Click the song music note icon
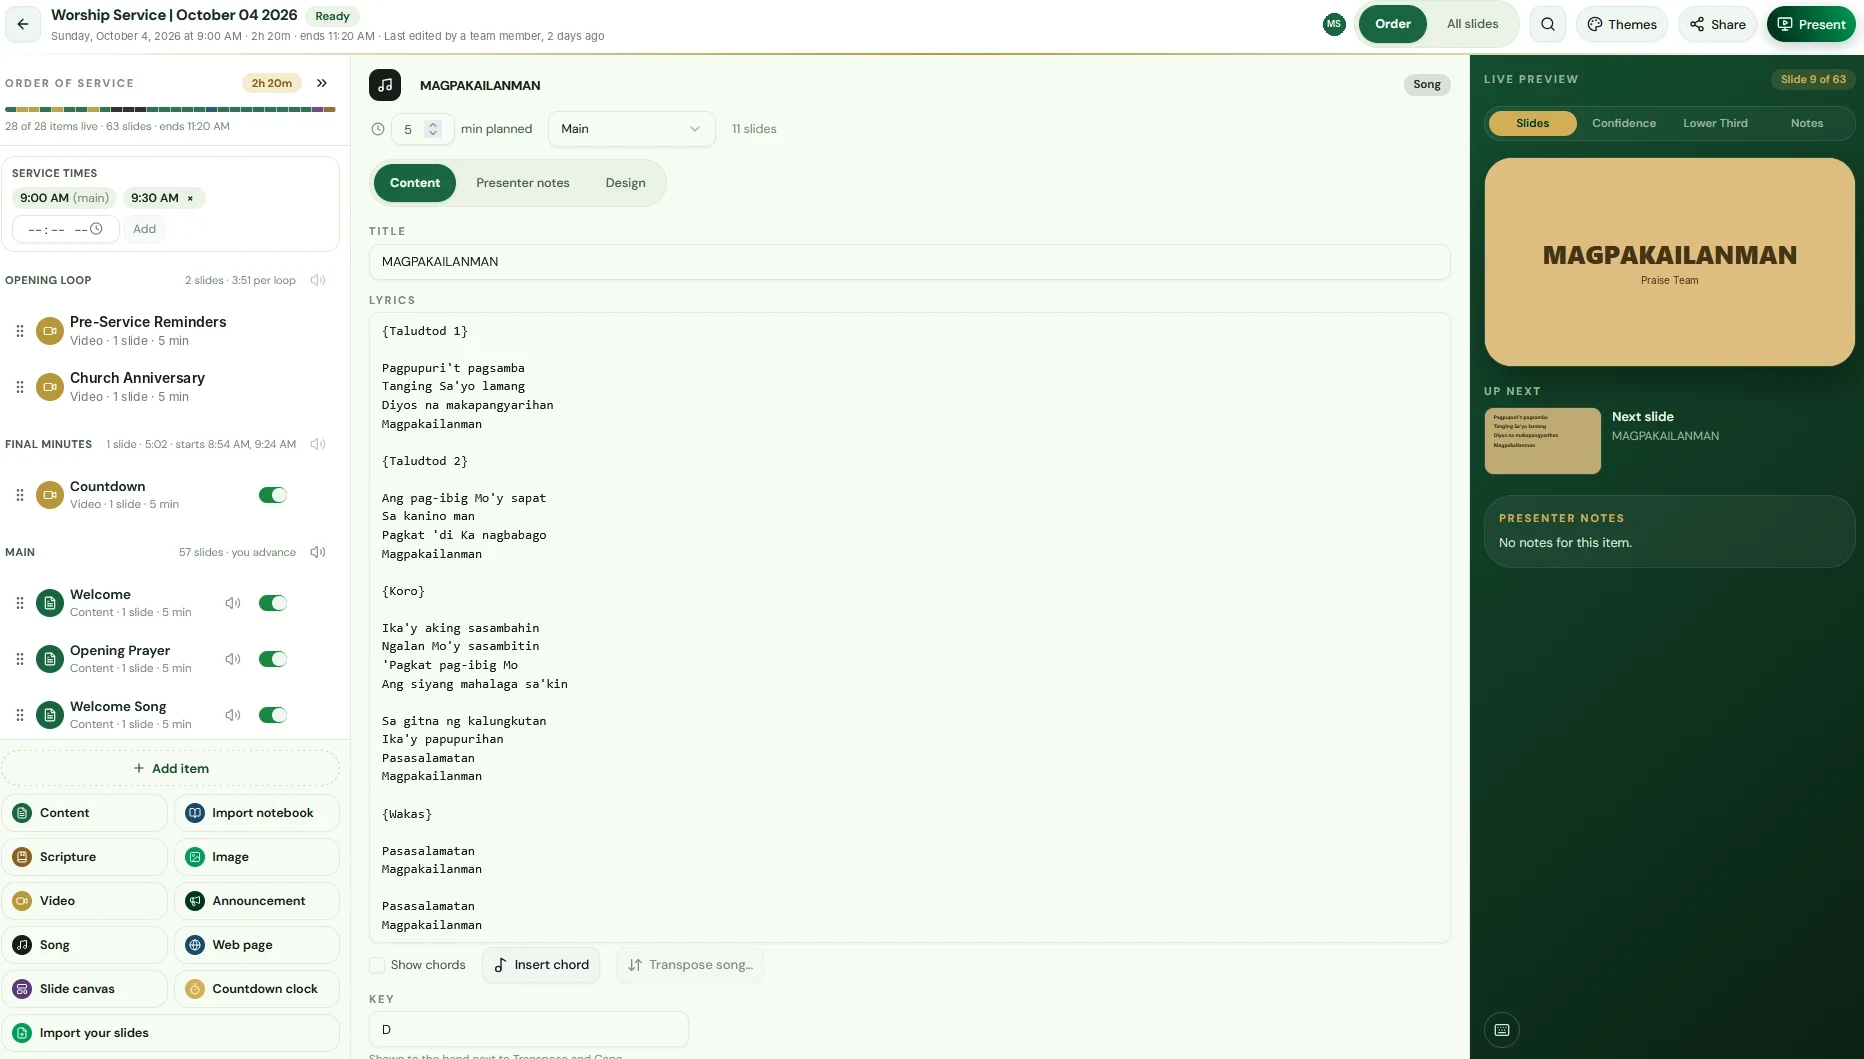This screenshot has width=1864, height=1059. [x=385, y=85]
